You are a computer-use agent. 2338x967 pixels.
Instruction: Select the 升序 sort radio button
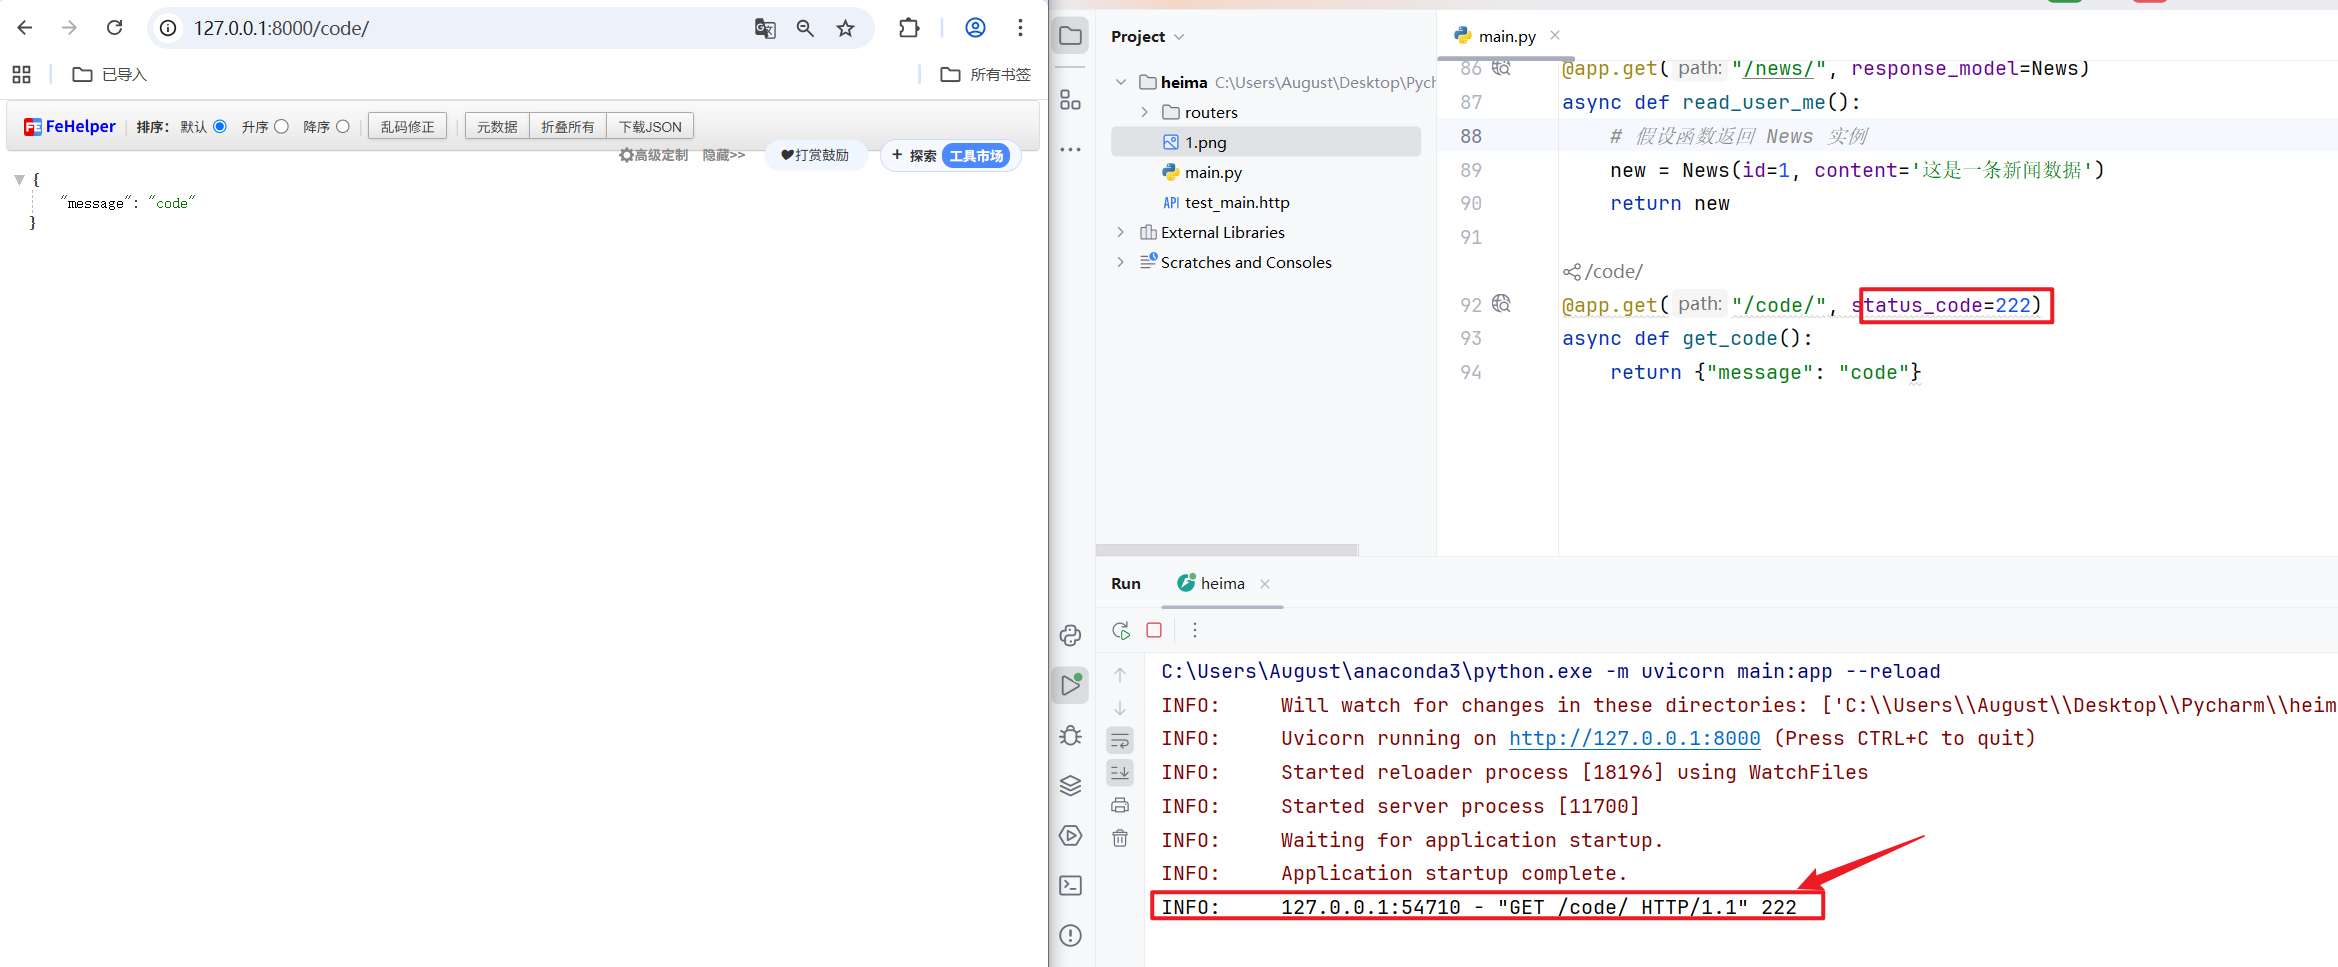[x=282, y=127]
